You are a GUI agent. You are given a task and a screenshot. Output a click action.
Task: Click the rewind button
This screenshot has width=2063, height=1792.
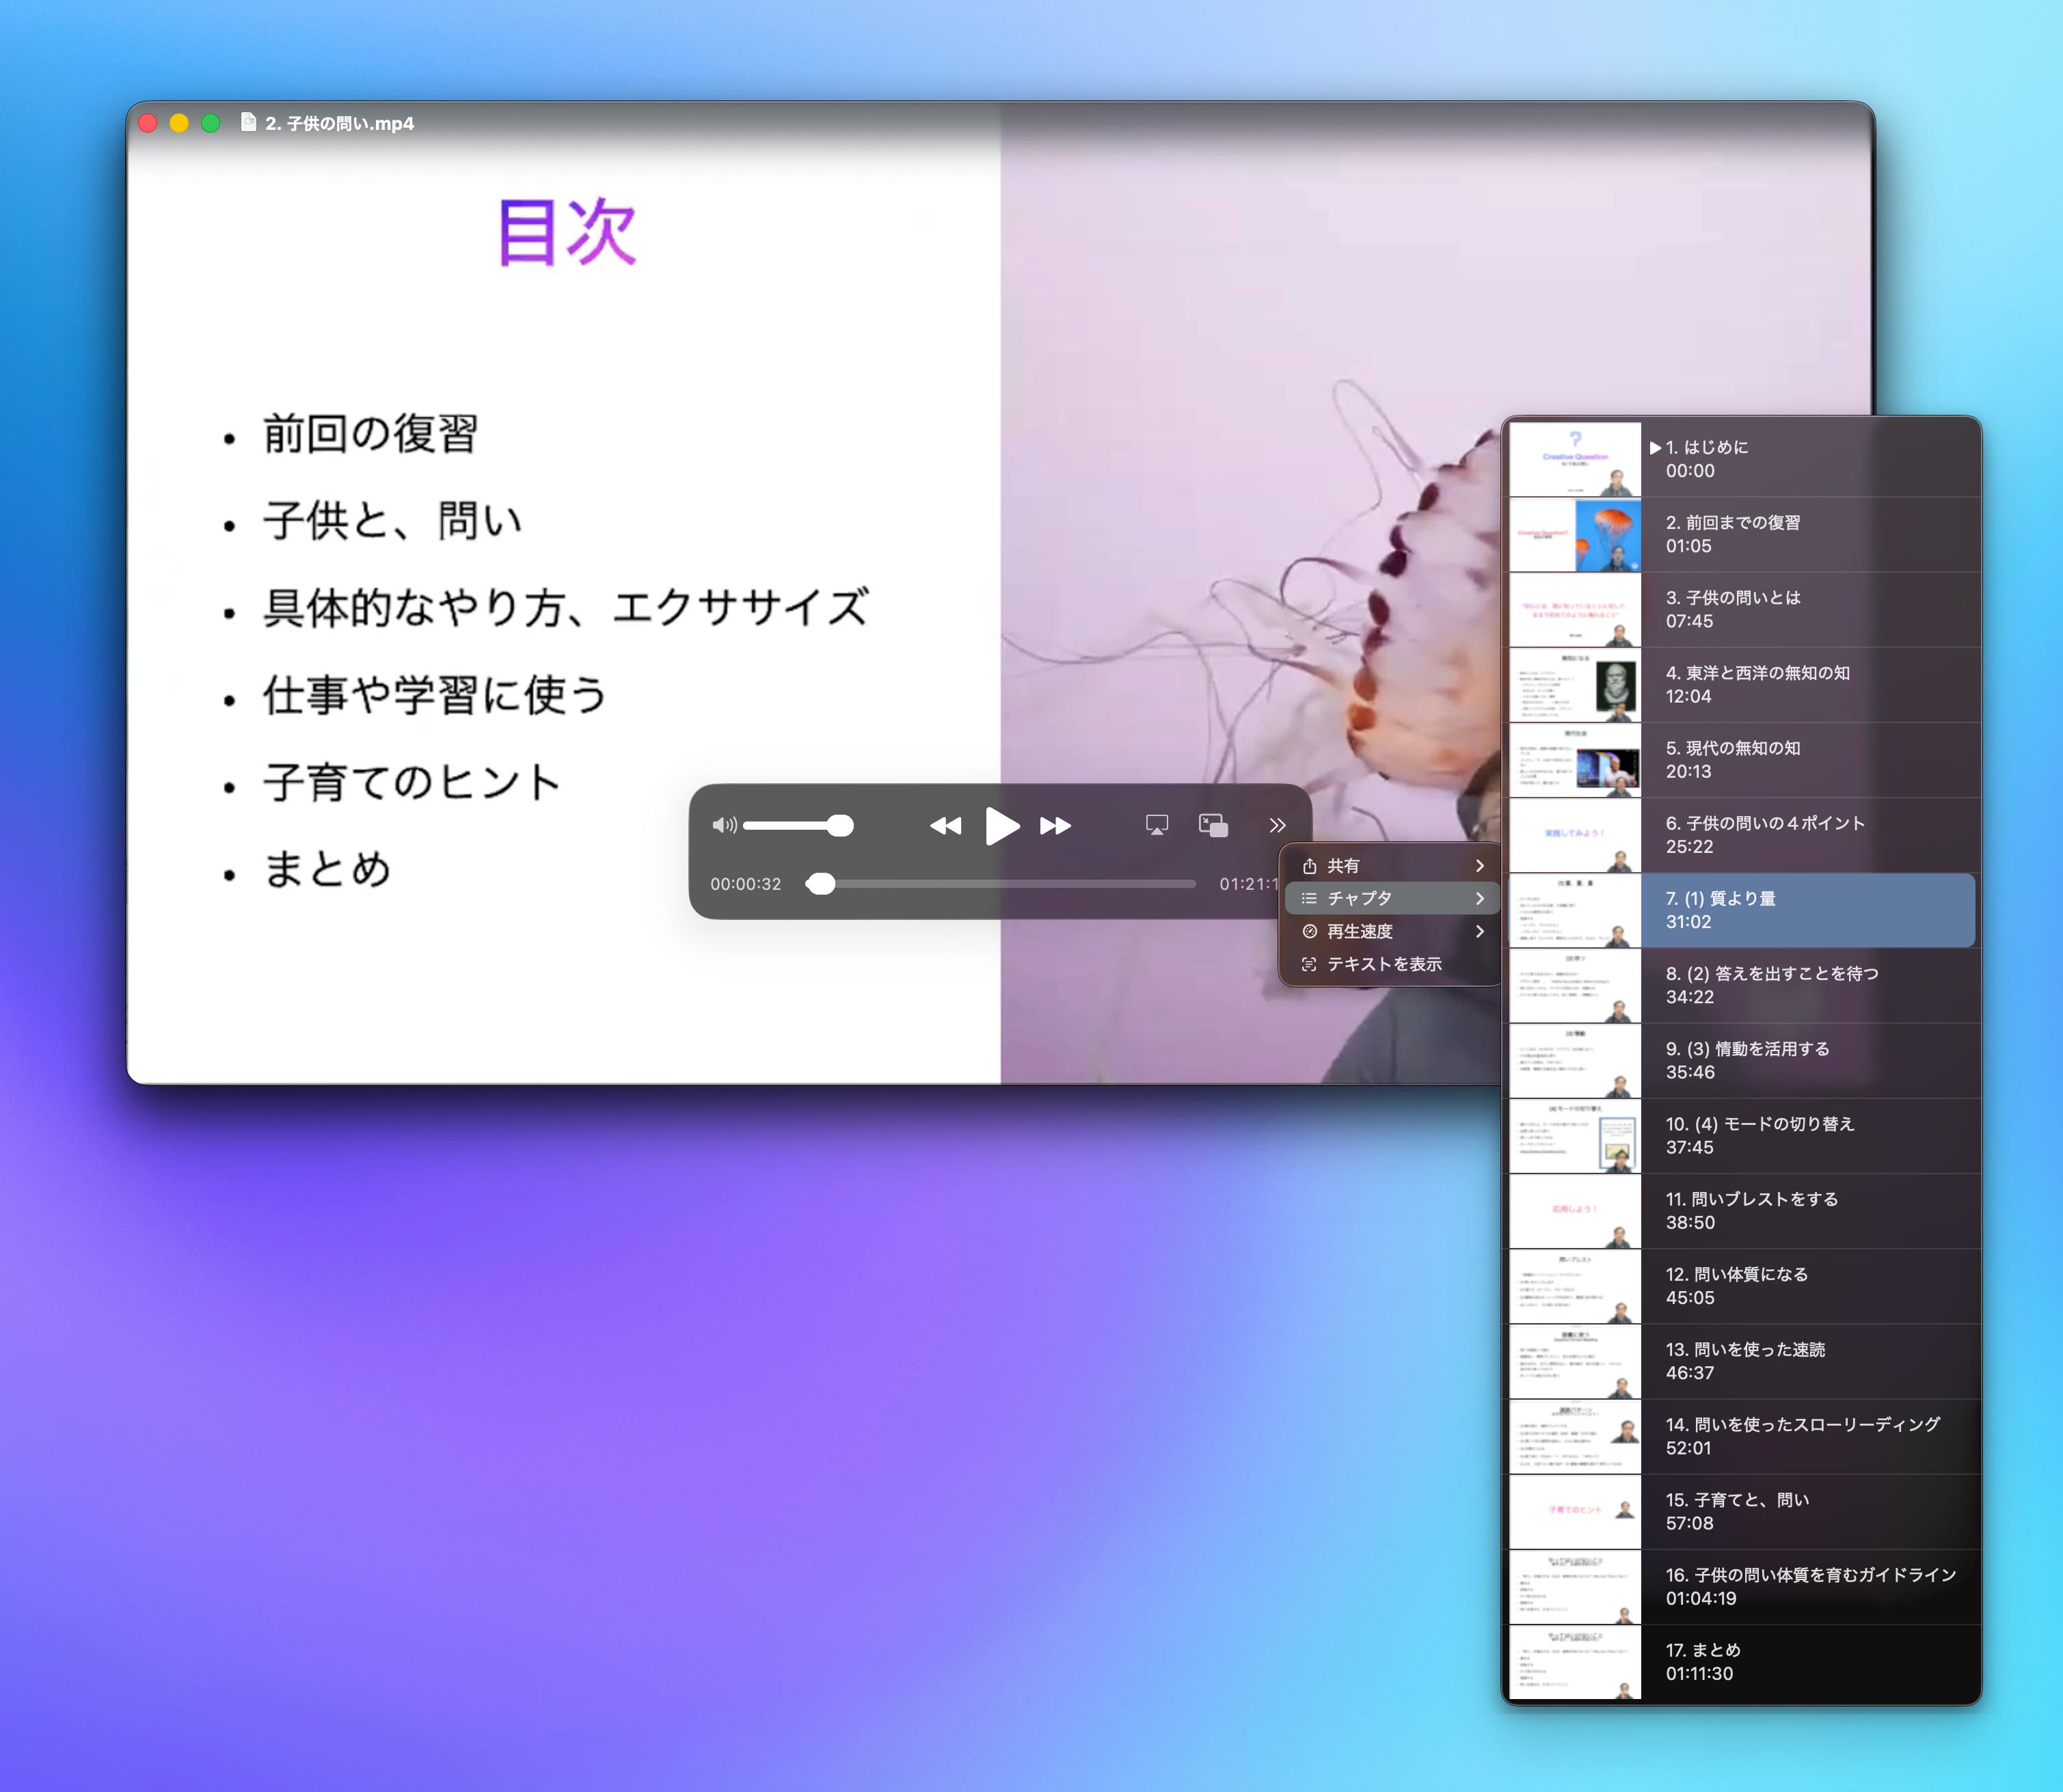click(x=945, y=826)
